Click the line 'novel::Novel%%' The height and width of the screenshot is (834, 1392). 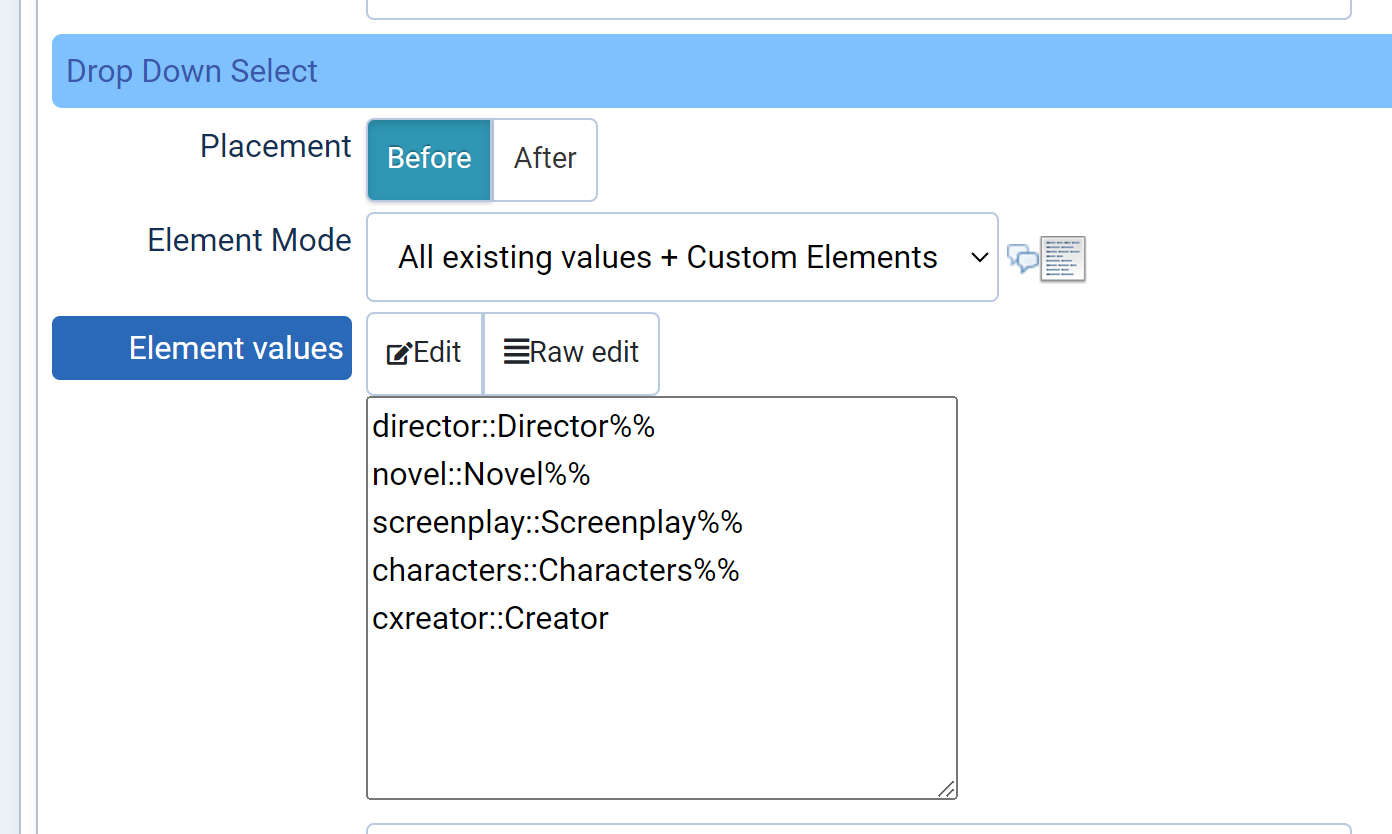[x=481, y=474]
